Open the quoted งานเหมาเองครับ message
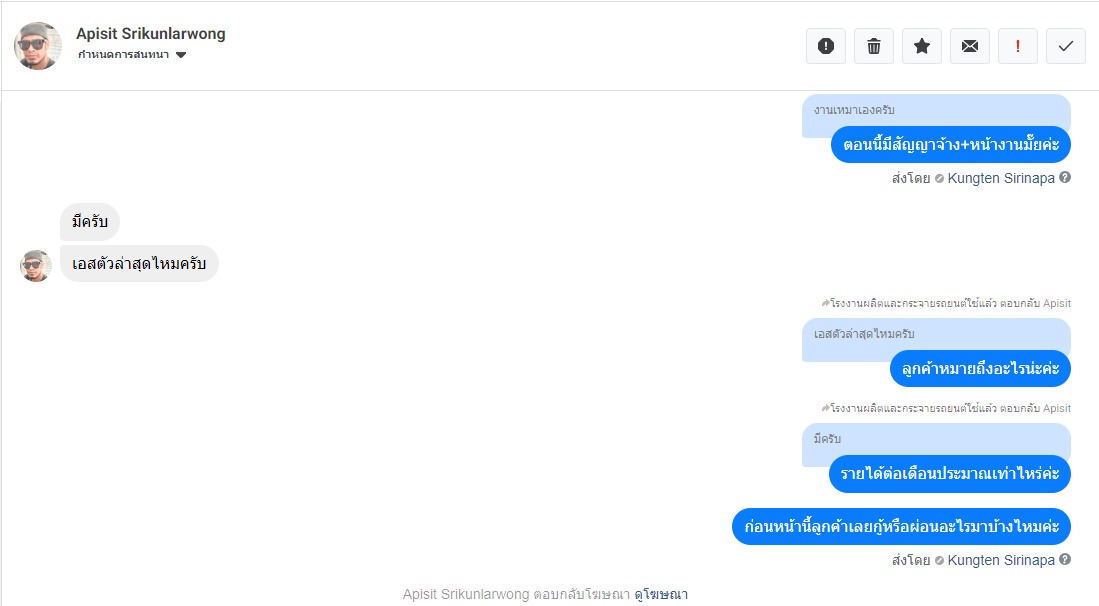This screenshot has height=606, width=1099. tap(854, 110)
